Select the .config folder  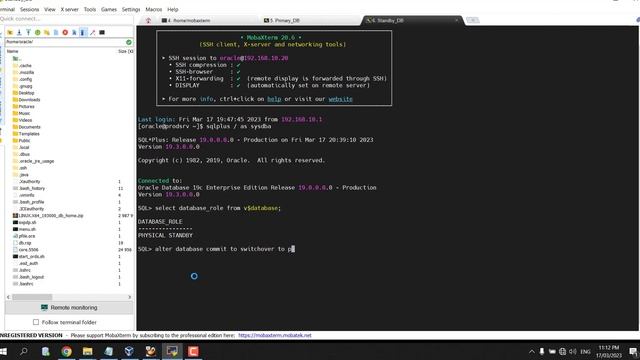coord(26,79)
